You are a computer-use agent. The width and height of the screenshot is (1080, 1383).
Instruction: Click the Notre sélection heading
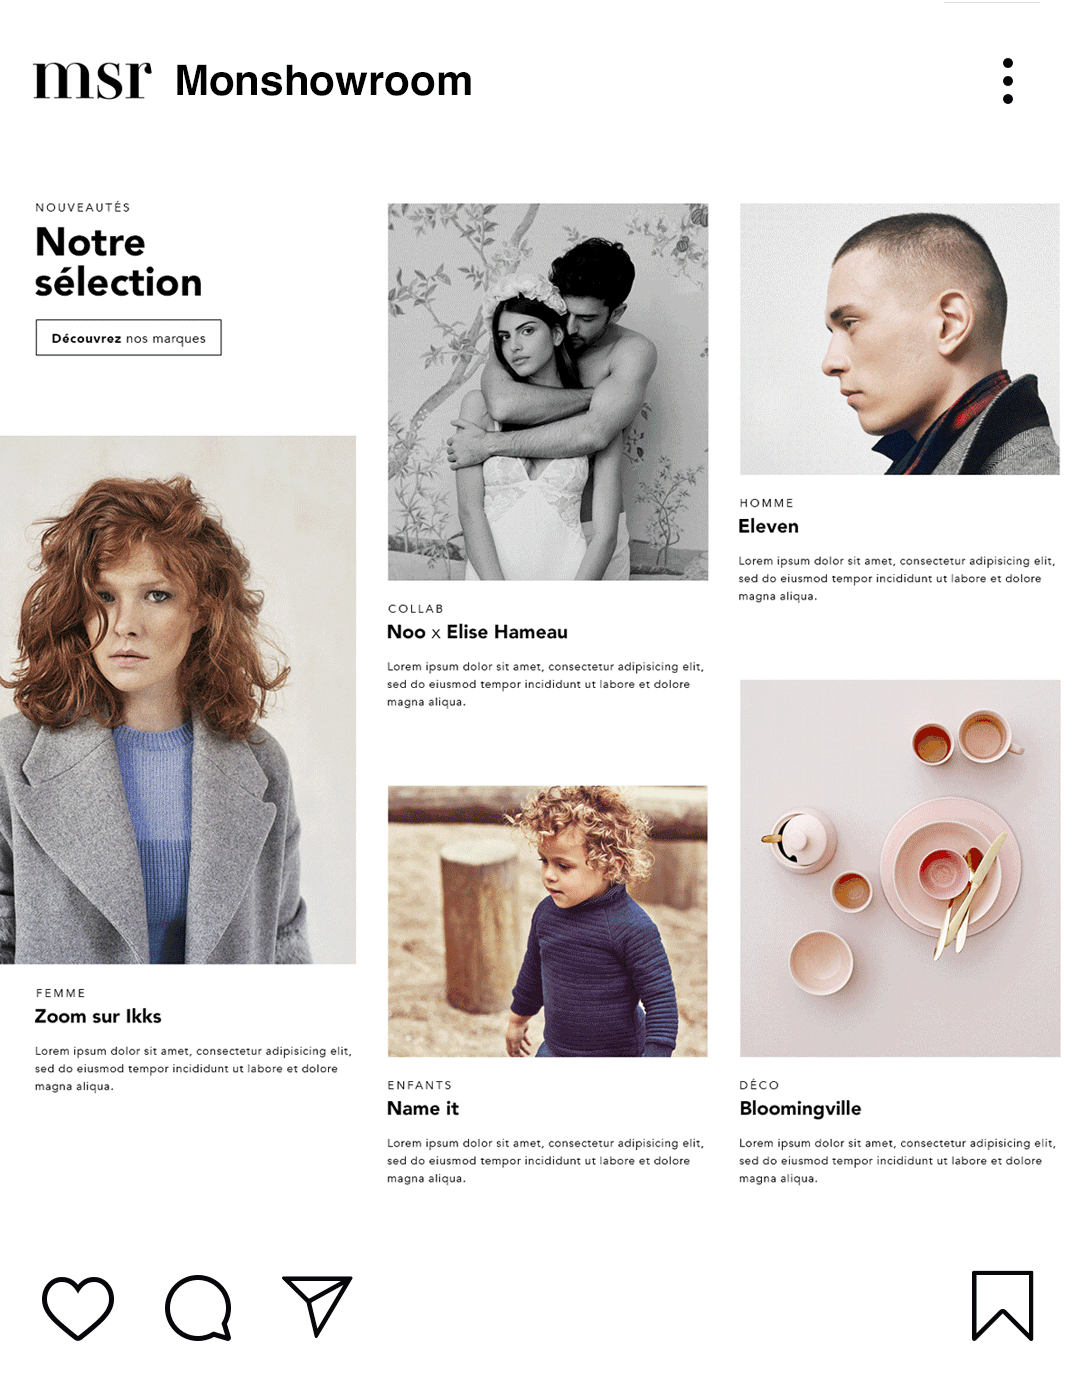(x=118, y=262)
